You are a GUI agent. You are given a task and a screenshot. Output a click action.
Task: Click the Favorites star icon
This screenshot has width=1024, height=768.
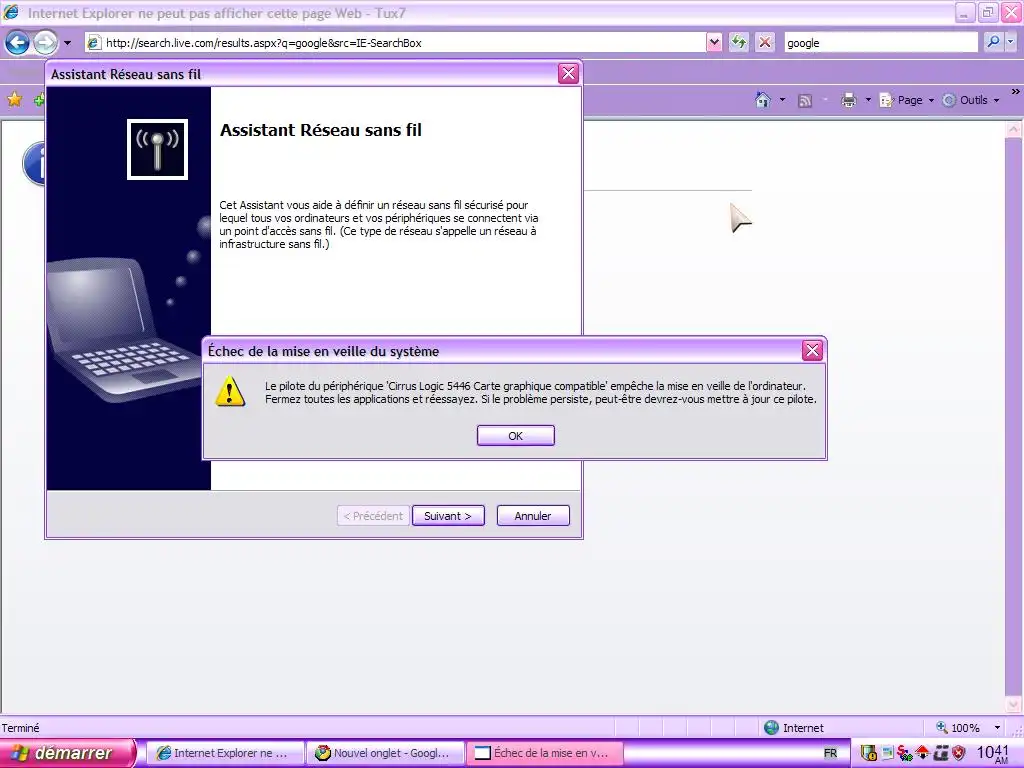(x=14, y=100)
